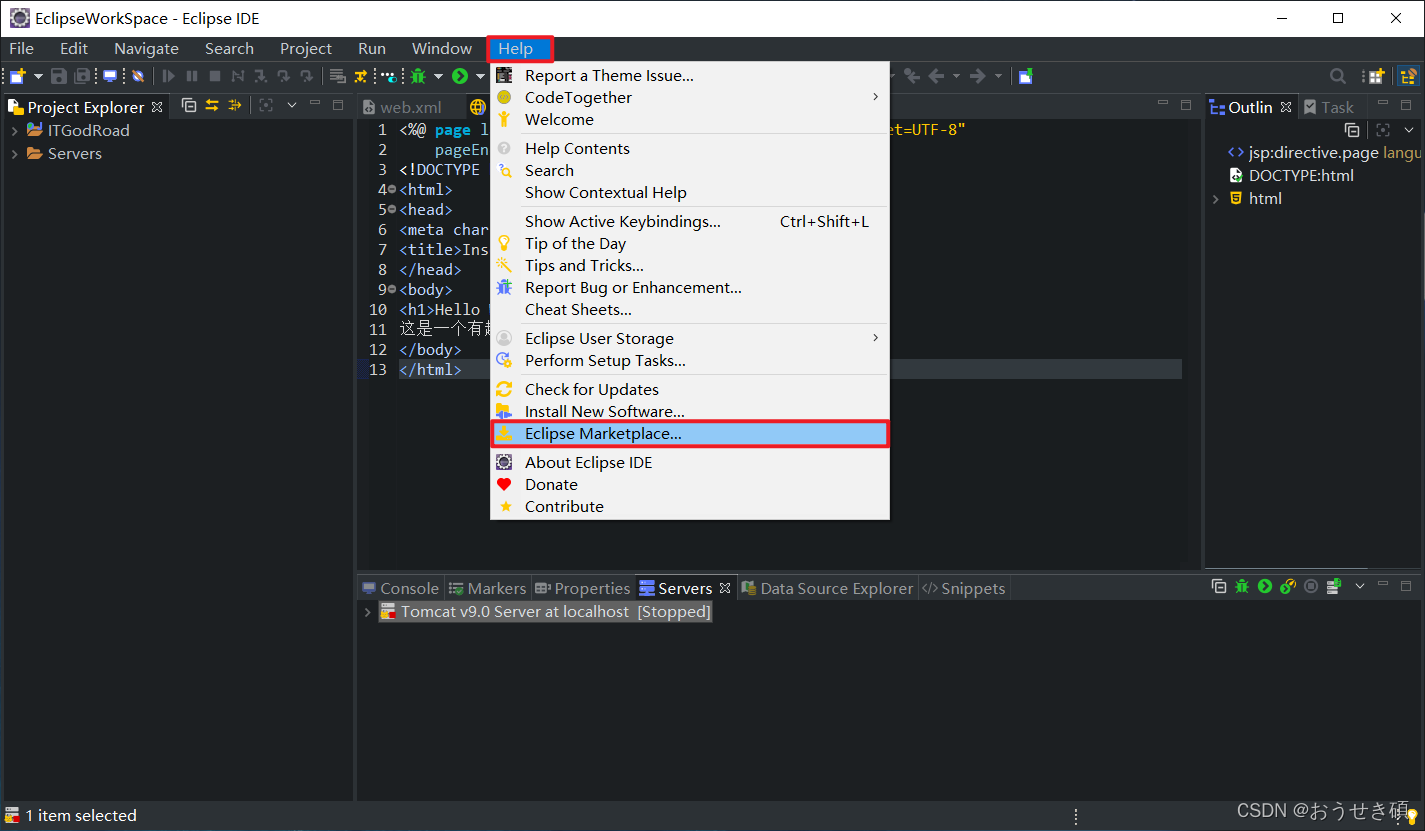This screenshot has height=831, width=1425.
Task: Expand Tomcat v9.0 Server node
Action: [367, 613]
